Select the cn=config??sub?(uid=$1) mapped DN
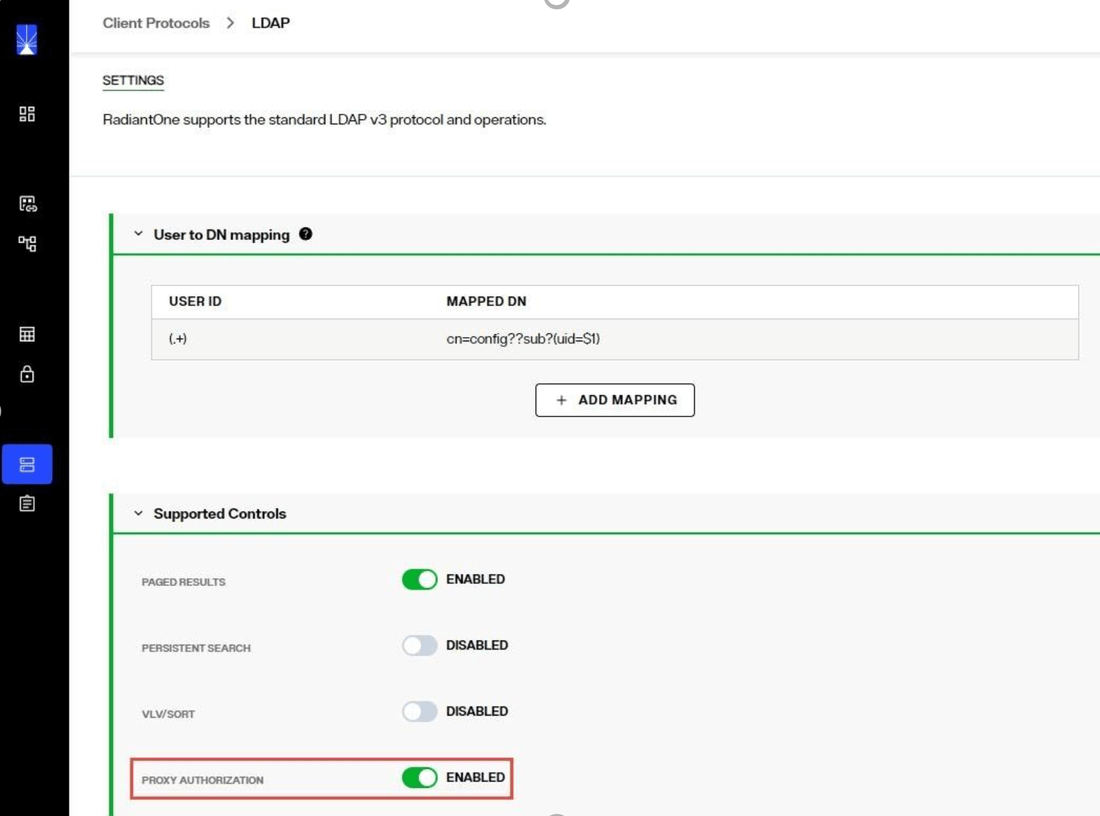Image resolution: width=1100 pixels, height=816 pixels. click(523, 338)
